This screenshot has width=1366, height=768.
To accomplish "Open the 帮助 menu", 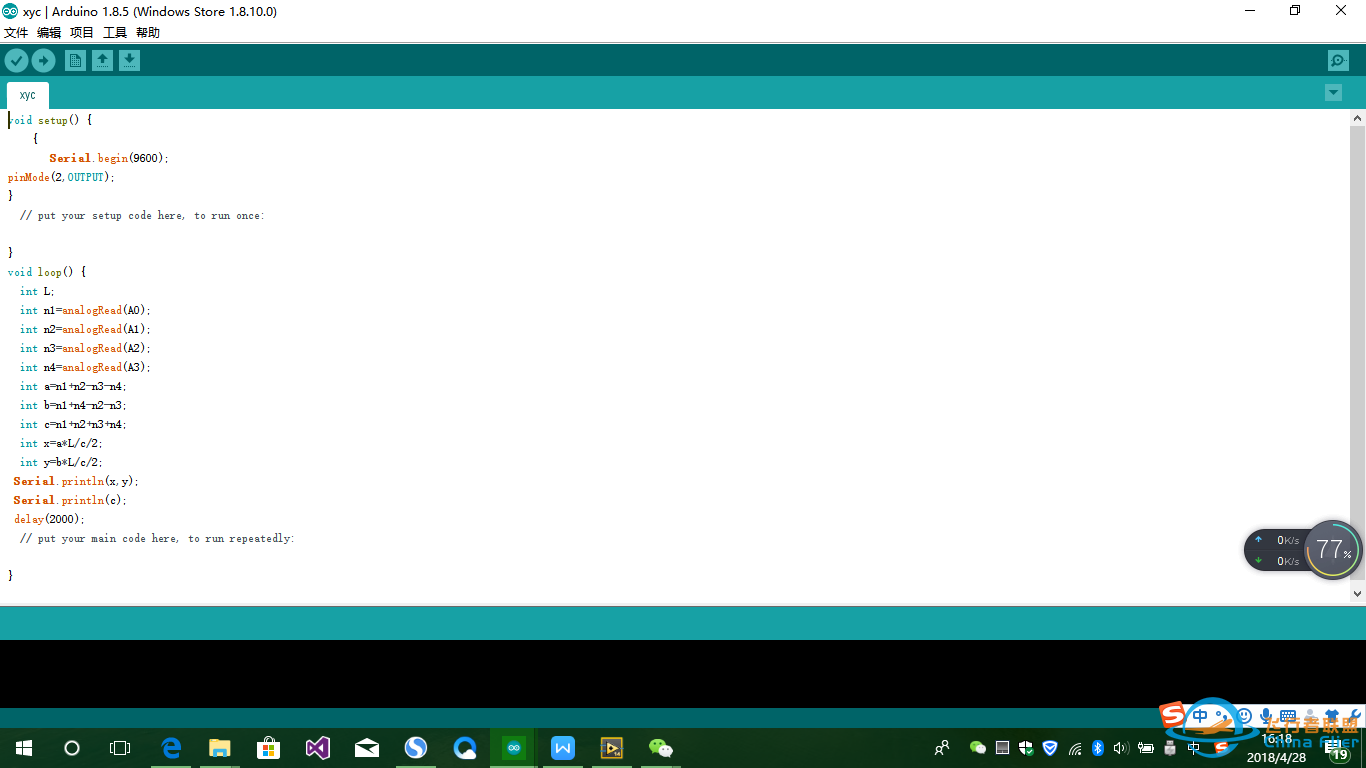I will pos(148,33).
